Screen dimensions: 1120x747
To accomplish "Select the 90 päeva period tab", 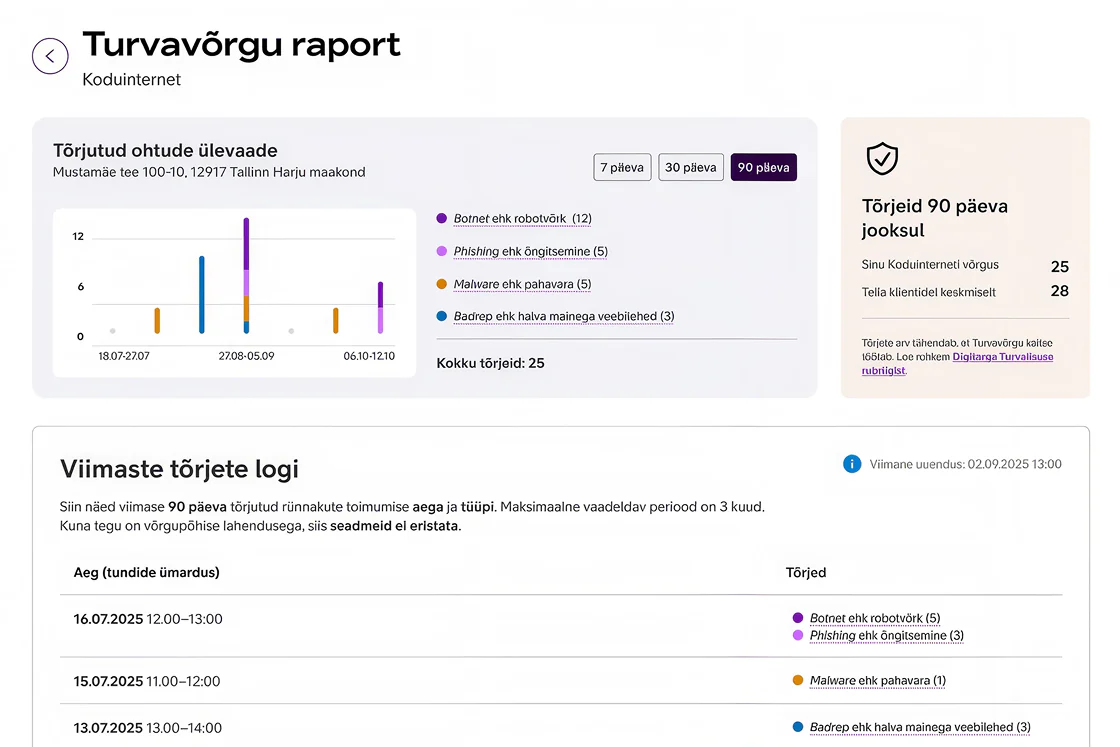I will click(x=764, y=167).
